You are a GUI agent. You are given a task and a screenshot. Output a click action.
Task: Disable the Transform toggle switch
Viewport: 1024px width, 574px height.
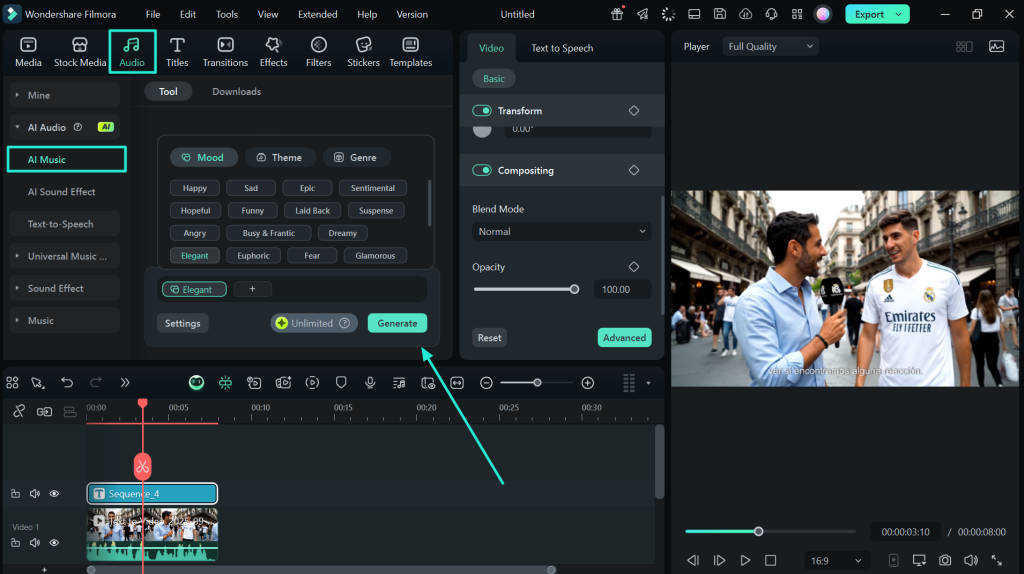click(x=482, y=111)
